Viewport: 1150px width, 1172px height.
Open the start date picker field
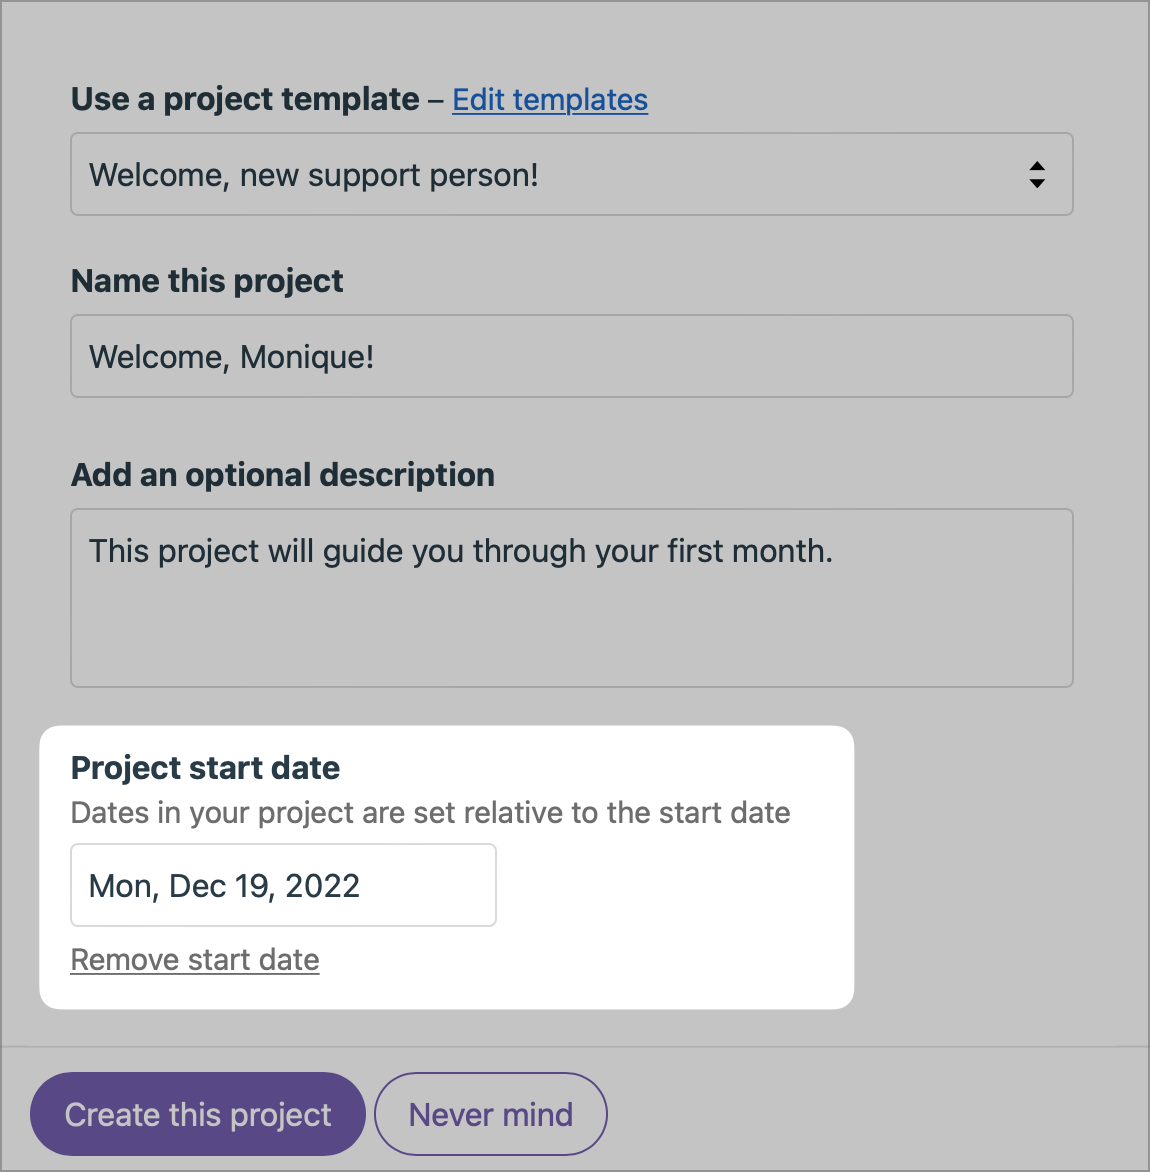click(x=283, y=885)
